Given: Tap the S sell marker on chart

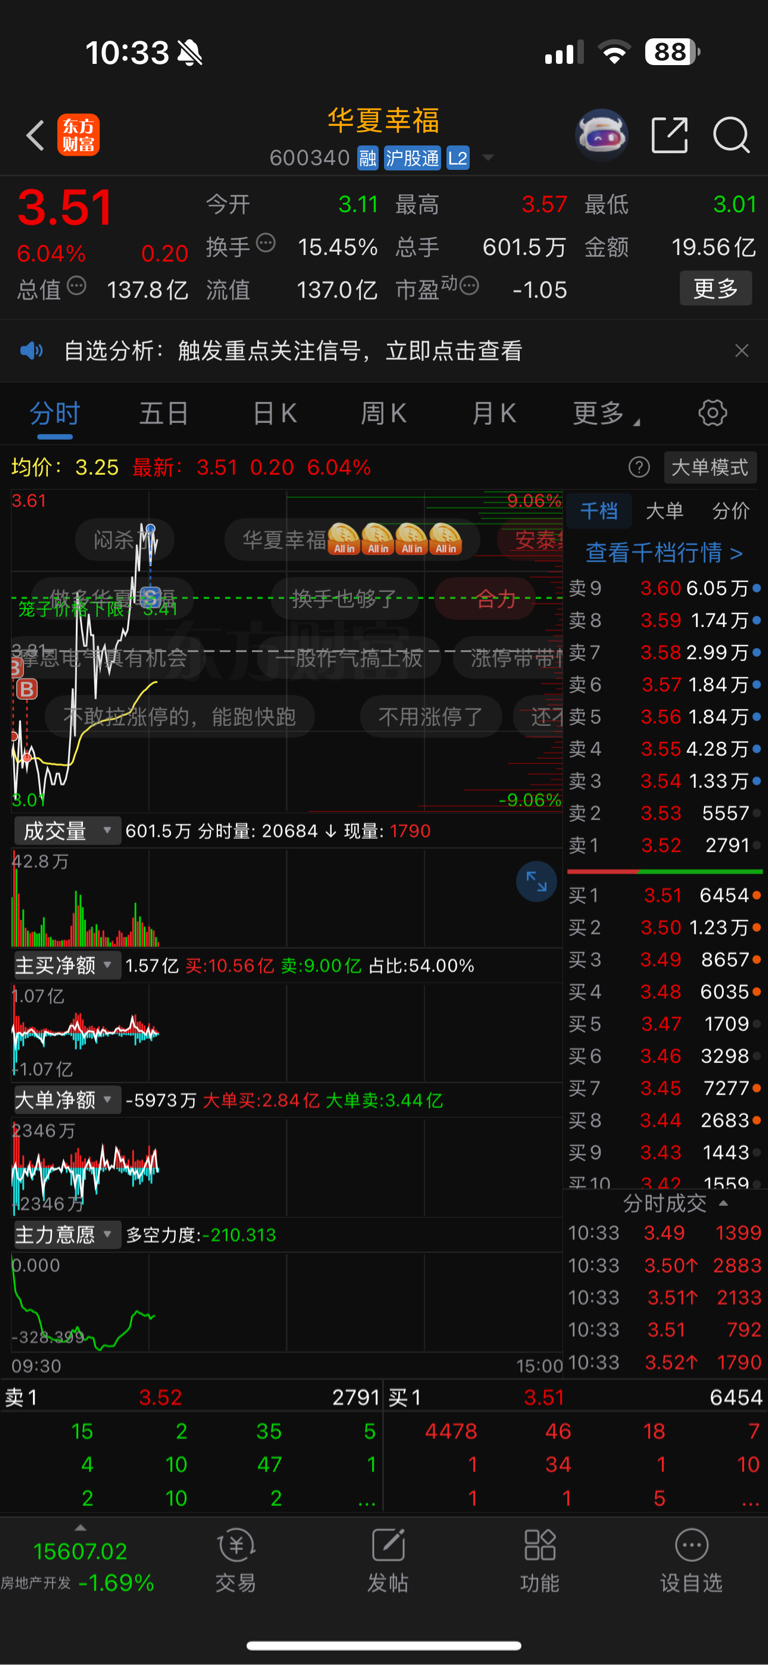Looking at the screenshot, I should (x=150, y=597).
